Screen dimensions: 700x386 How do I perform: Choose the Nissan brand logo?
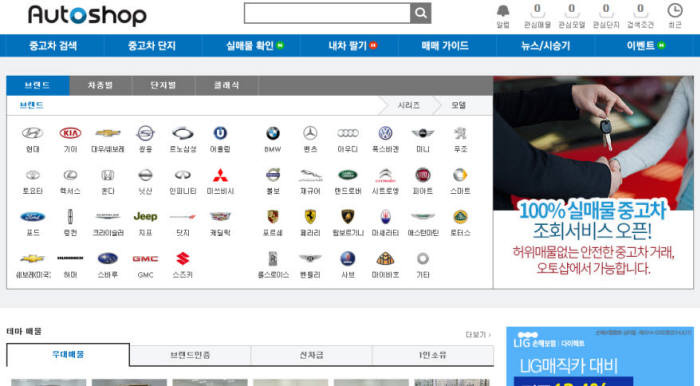145,175
